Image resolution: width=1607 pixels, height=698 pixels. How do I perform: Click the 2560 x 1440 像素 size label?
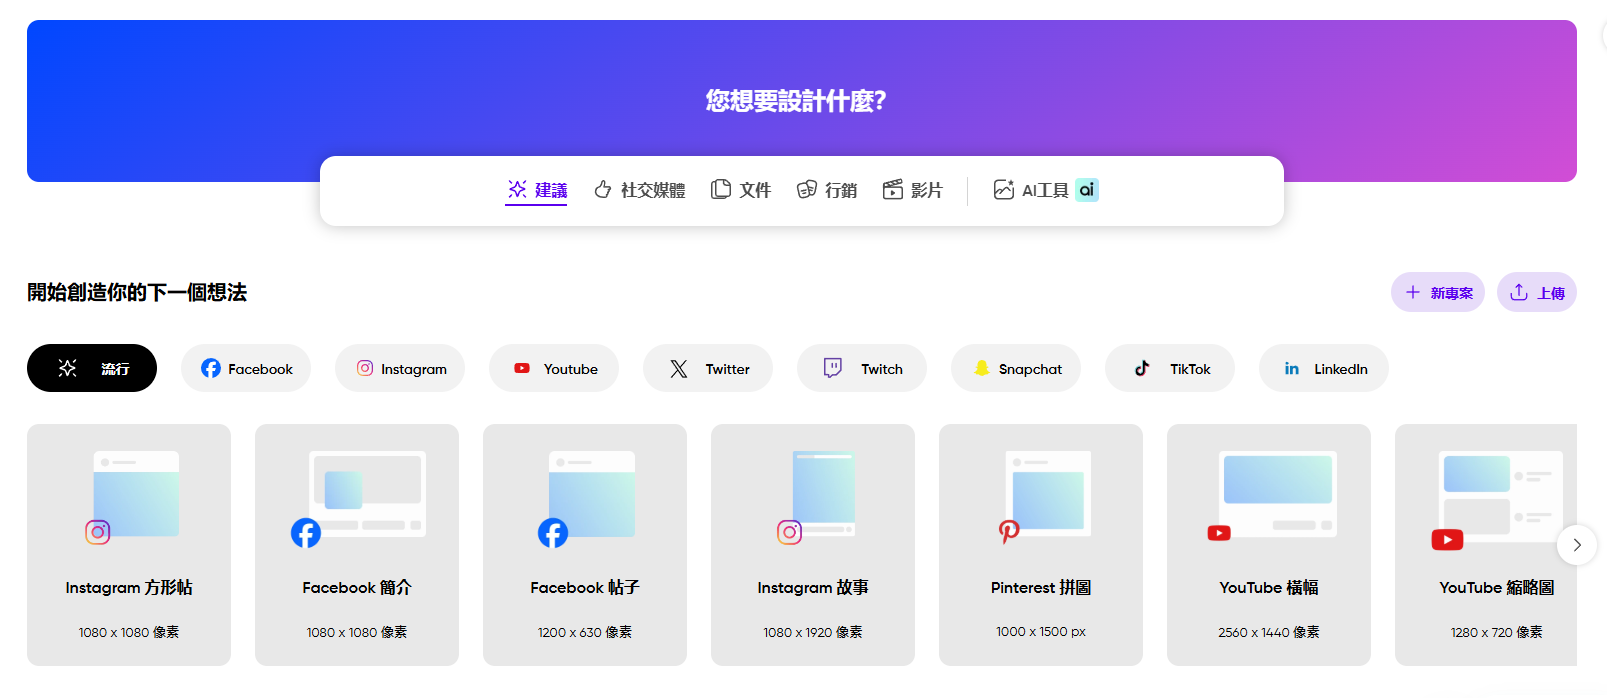click(1269, 632)
